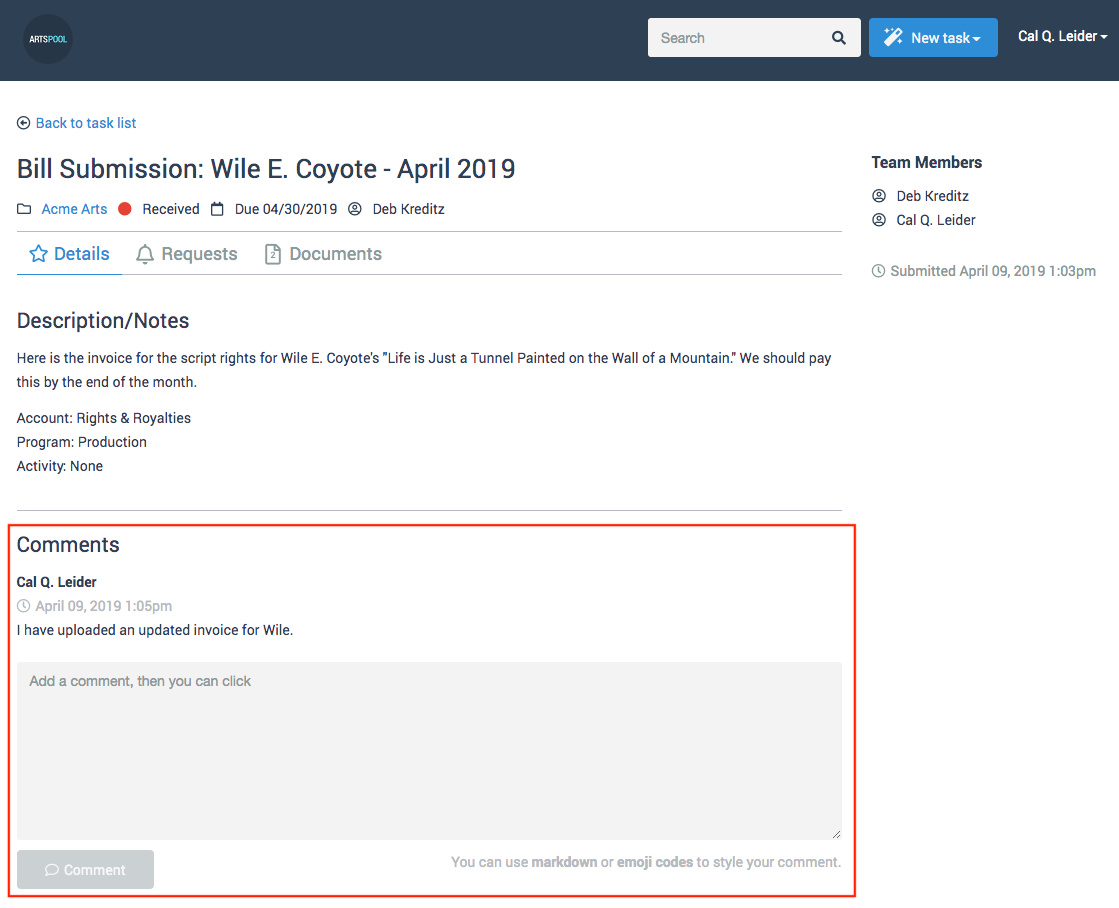Click the ArtsPool logo

pos(48,39)
